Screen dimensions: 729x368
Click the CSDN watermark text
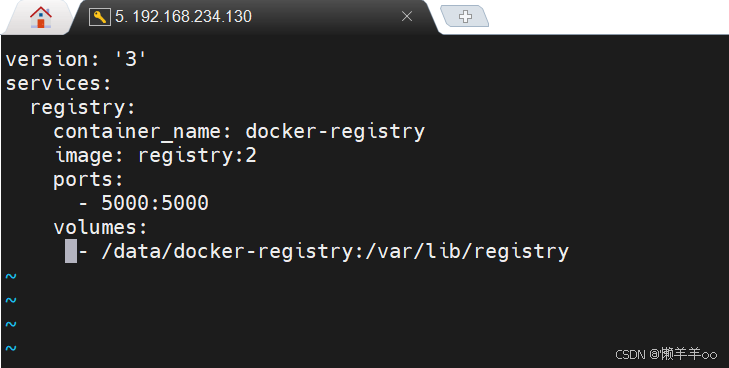click(x=666, y=355)
